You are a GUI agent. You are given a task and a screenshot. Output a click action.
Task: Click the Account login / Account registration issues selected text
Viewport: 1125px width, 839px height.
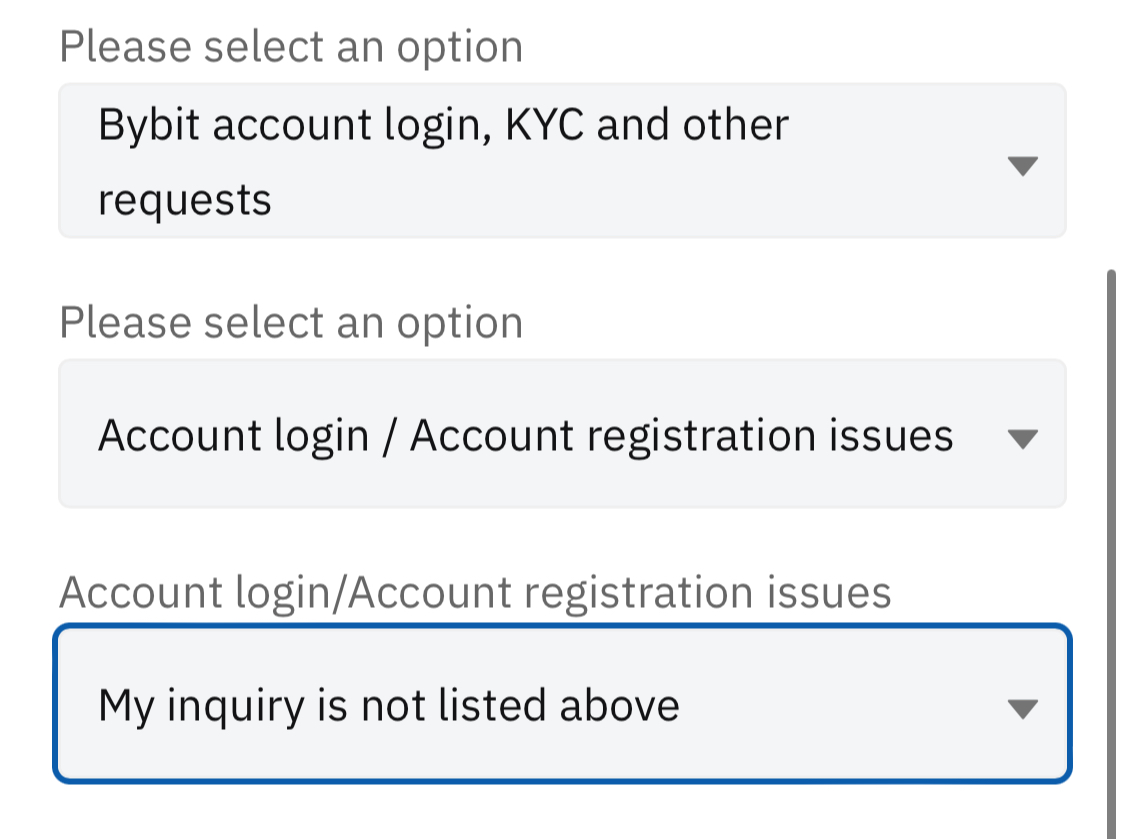point(525,436)
